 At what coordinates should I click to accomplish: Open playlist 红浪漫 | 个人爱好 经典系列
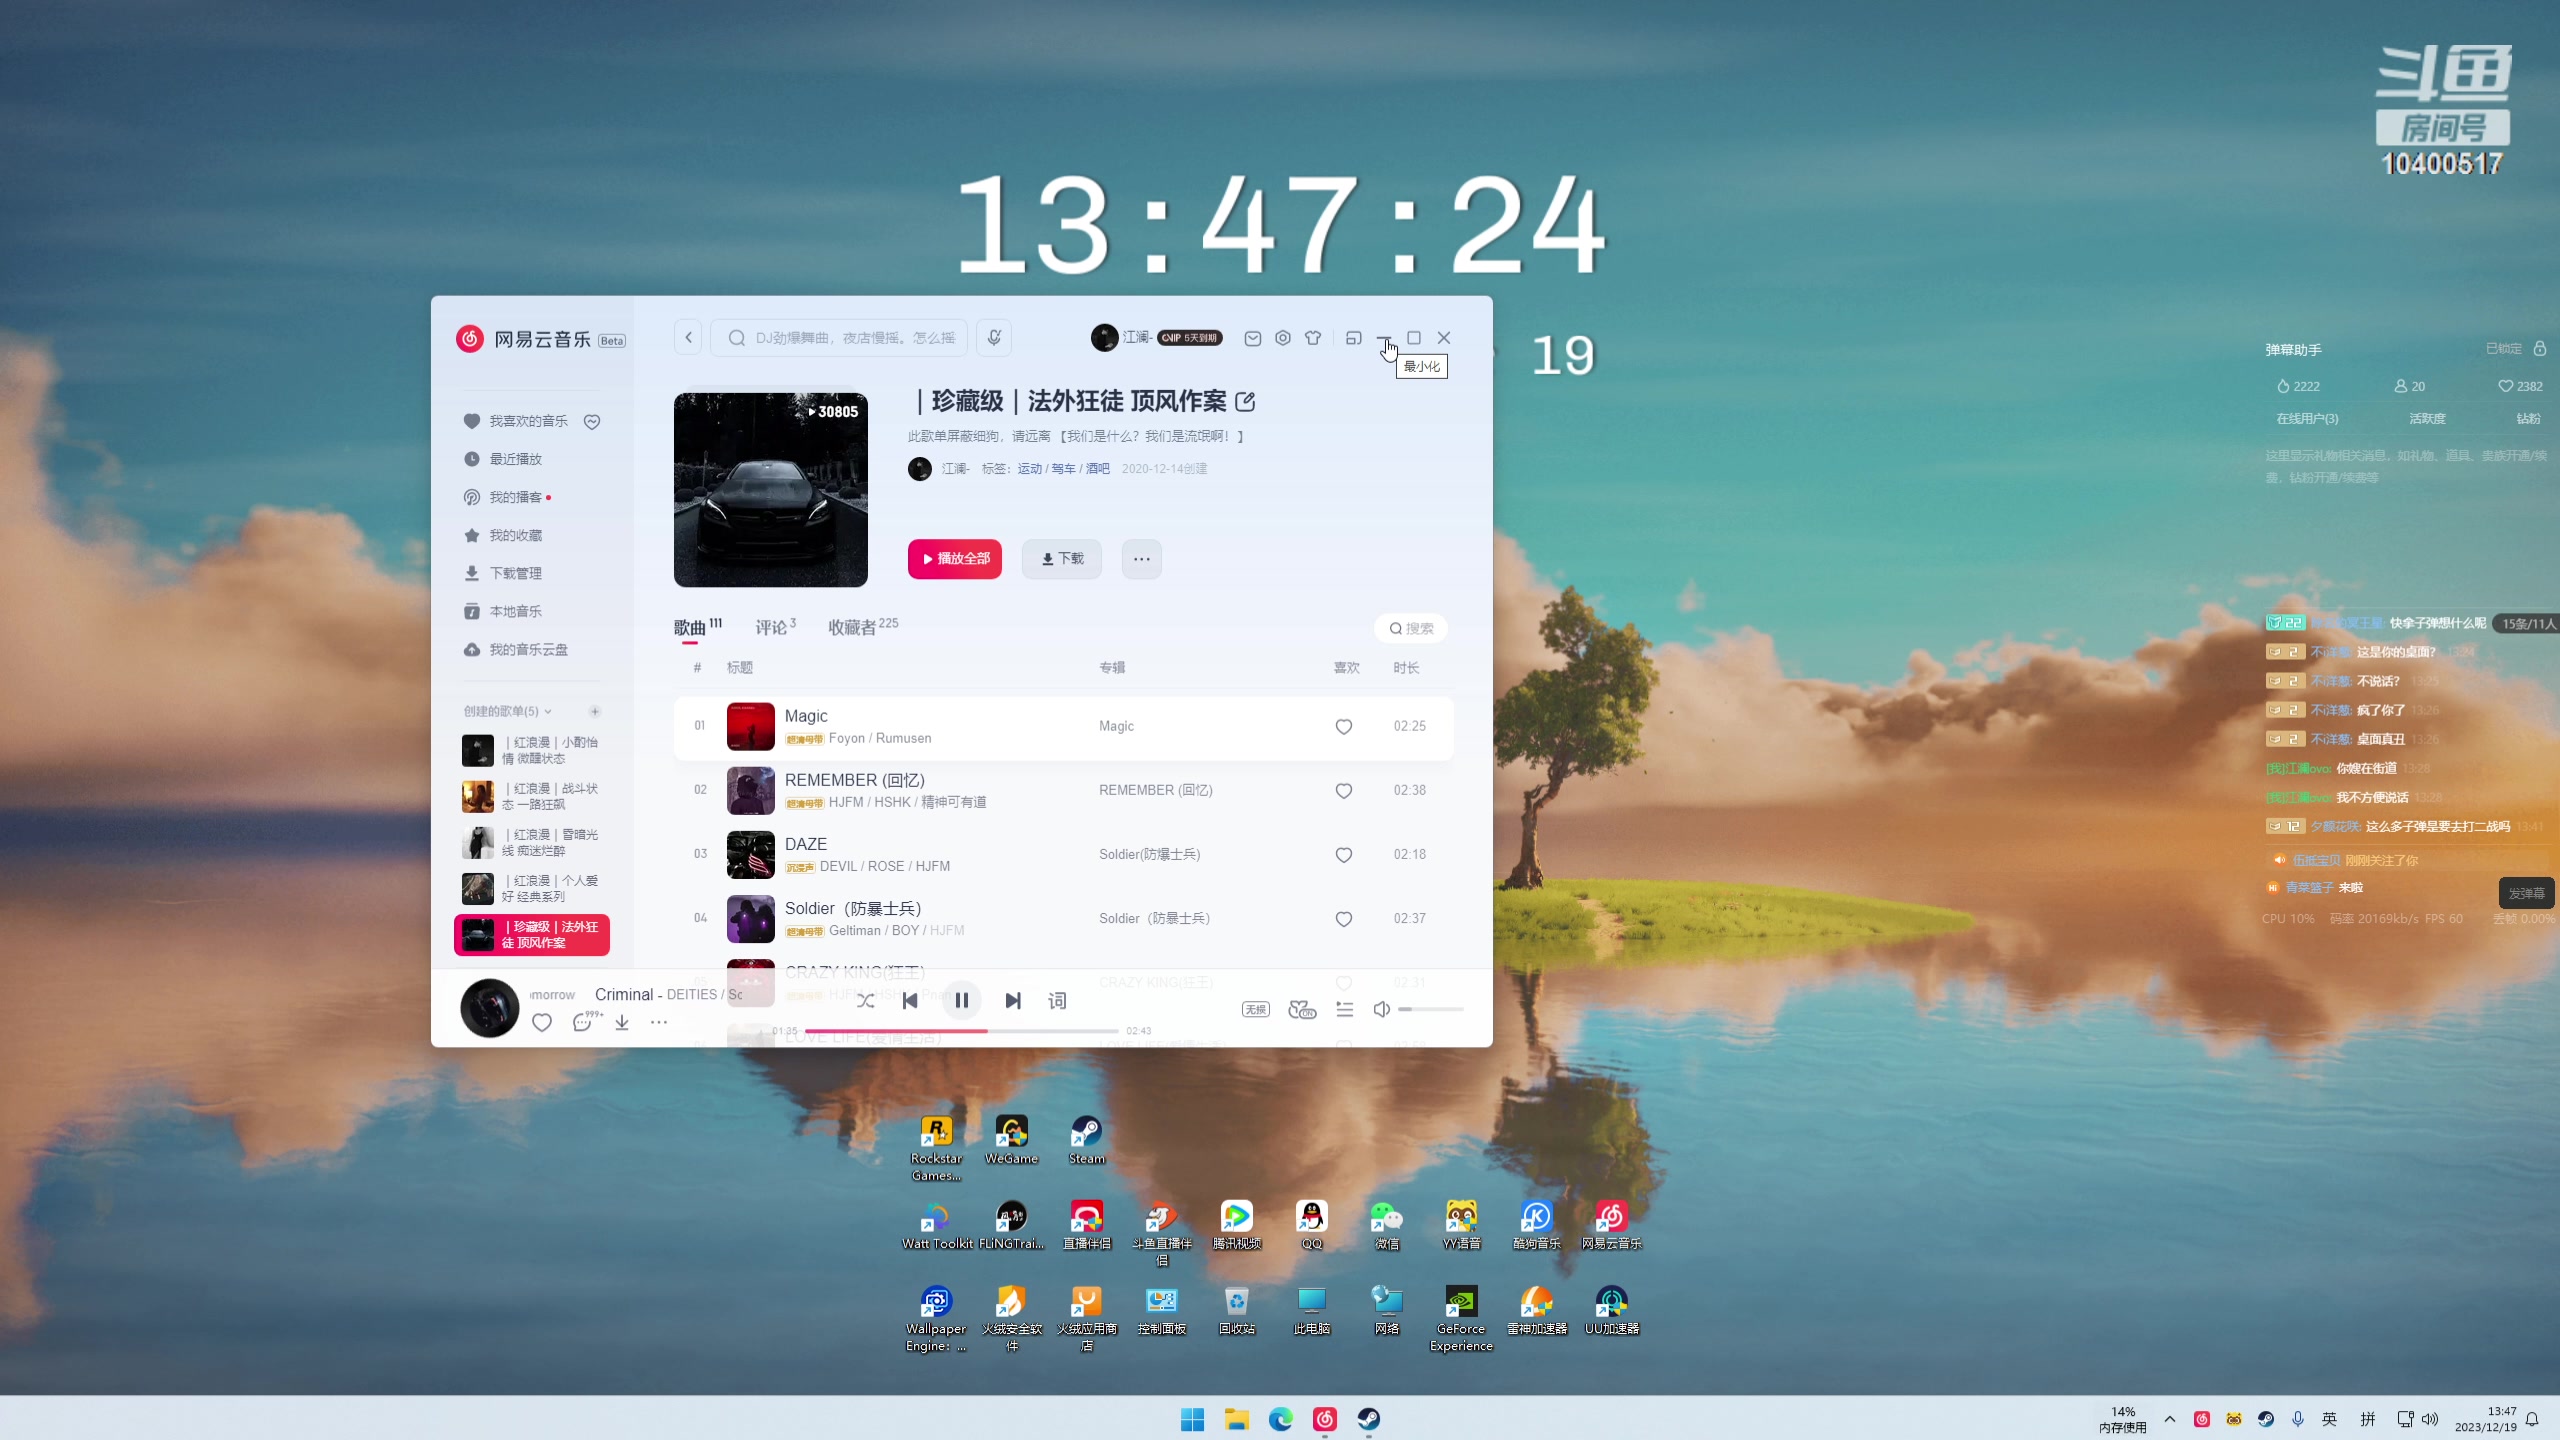click(531, 888)
